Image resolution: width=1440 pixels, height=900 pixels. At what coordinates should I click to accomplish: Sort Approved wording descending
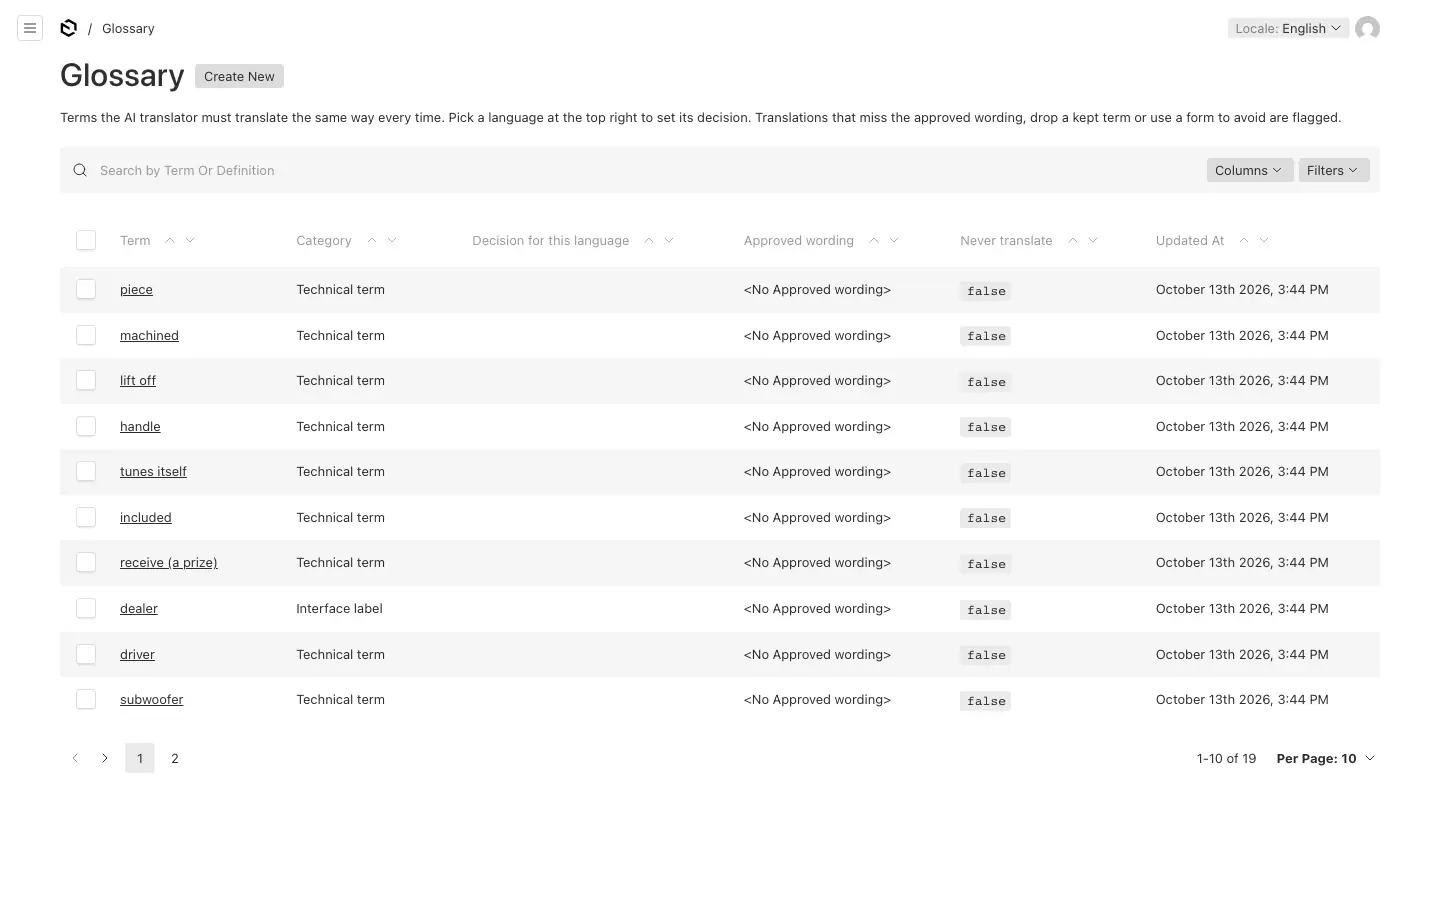(x=894, y=240)
